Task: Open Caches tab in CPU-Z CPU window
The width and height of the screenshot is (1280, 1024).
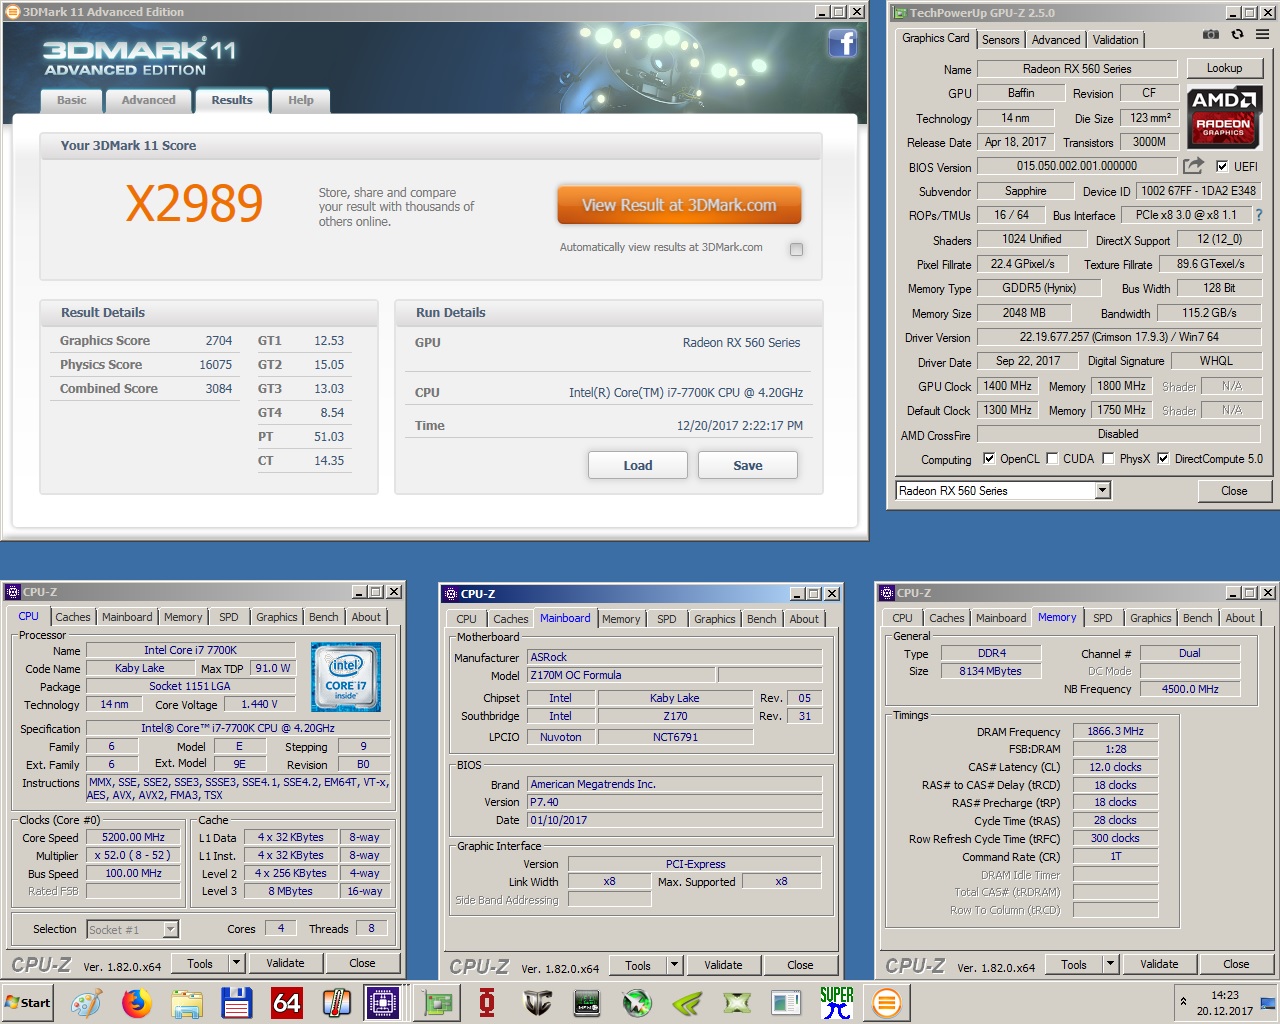Action: coord(73,617)
